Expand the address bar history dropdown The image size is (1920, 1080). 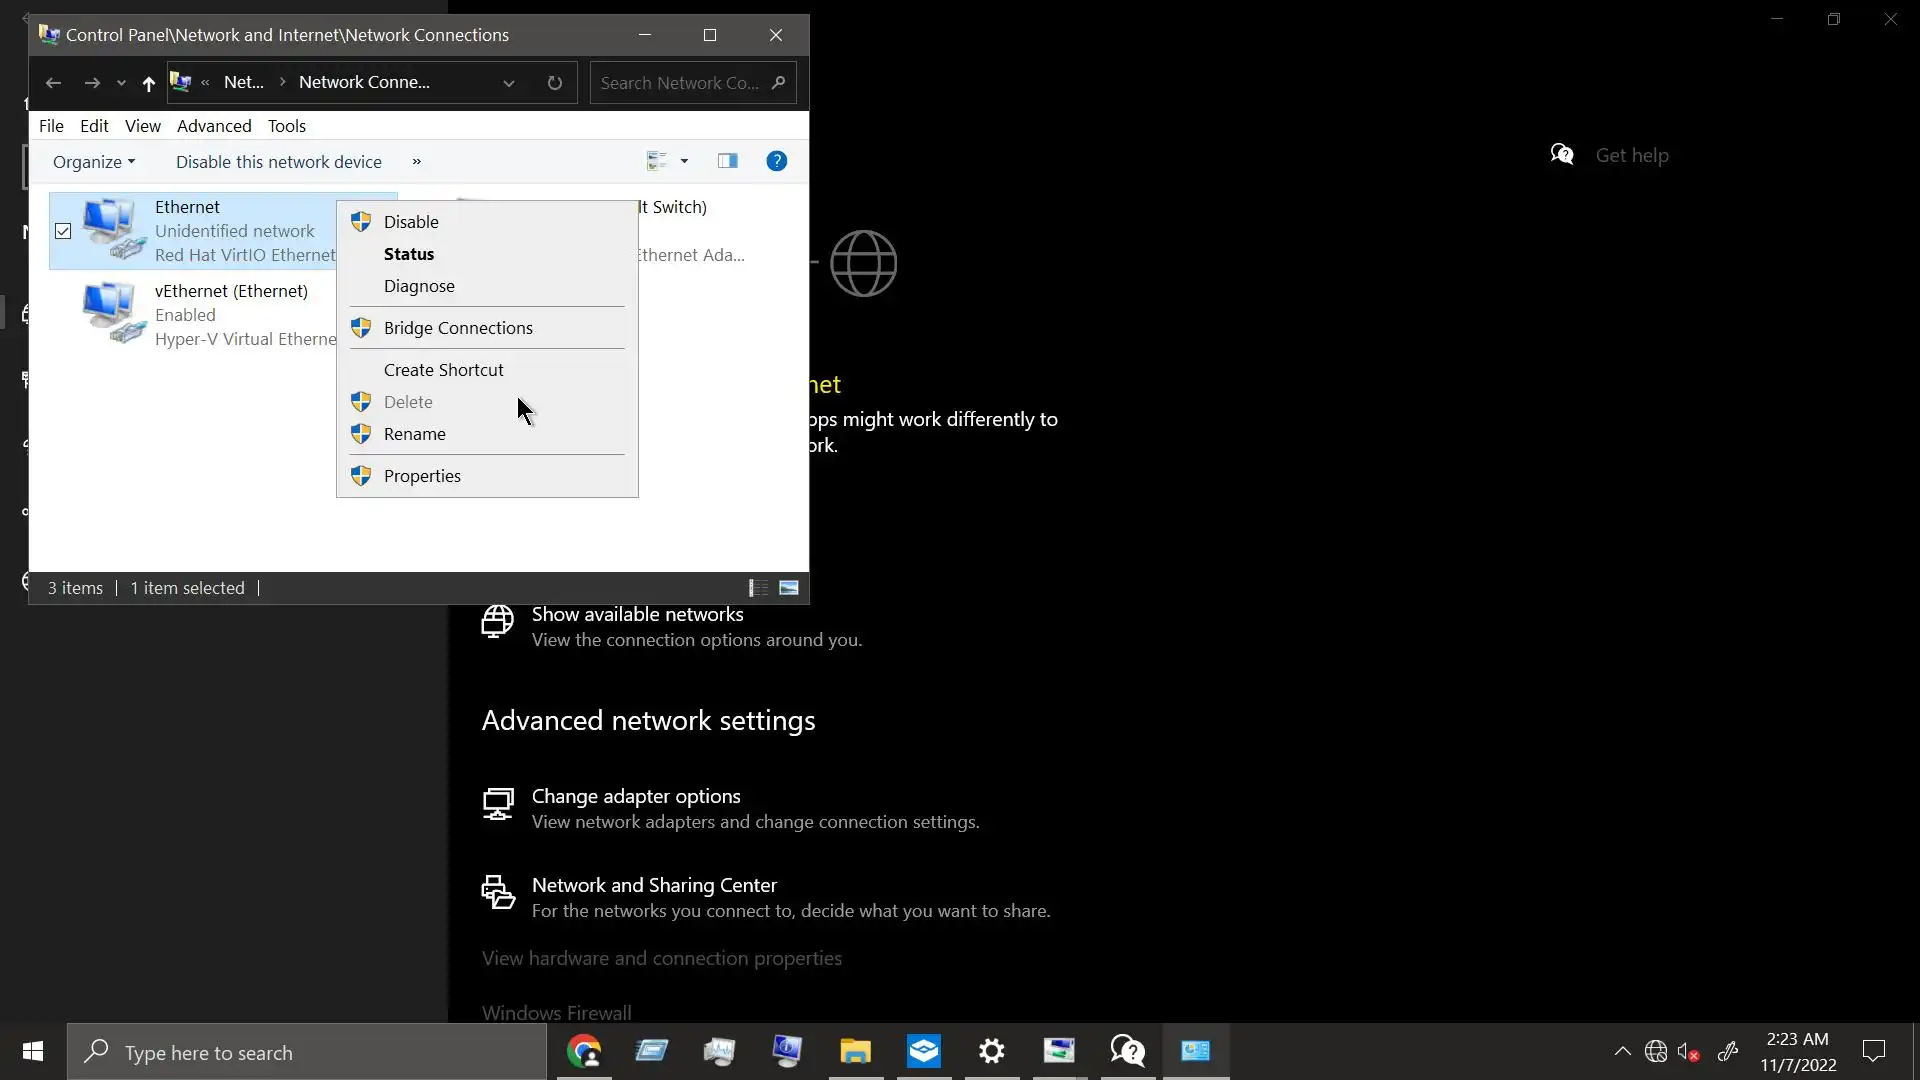pos(509,83)
